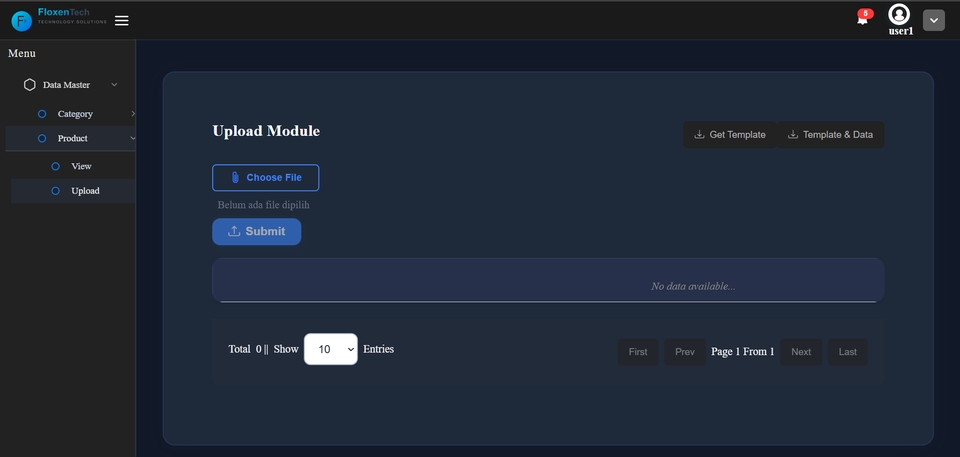960x457 pixels.
Task: Click the hexagon icon beside Data Master
Action: tap(30, 85)
